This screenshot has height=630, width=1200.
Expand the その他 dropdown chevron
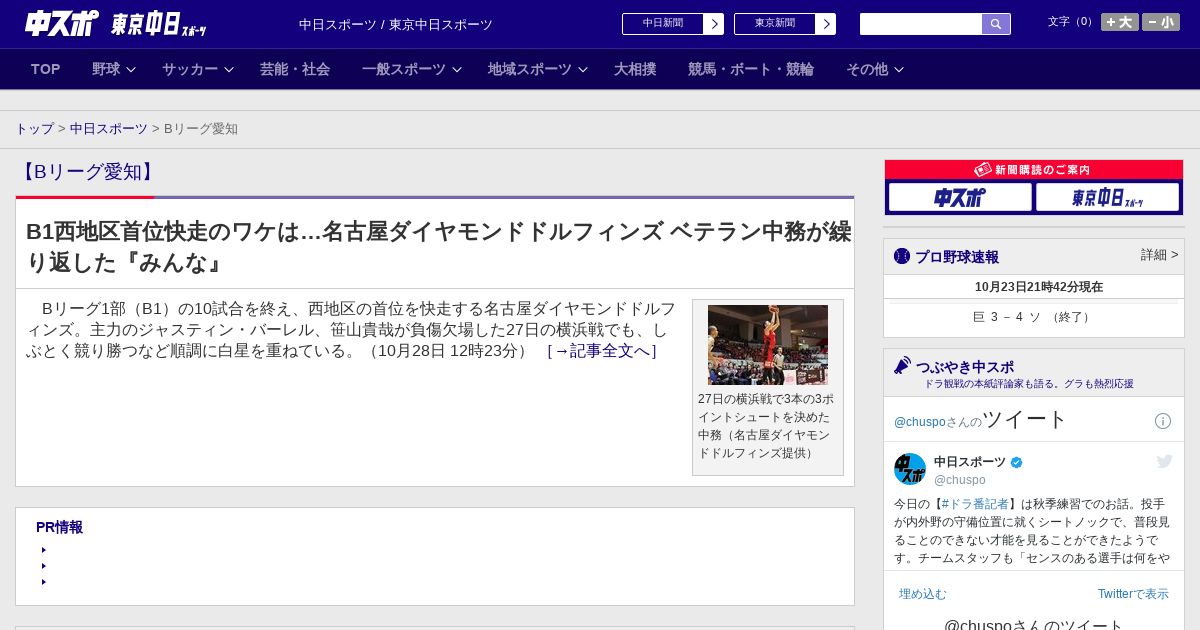(899, 70)
